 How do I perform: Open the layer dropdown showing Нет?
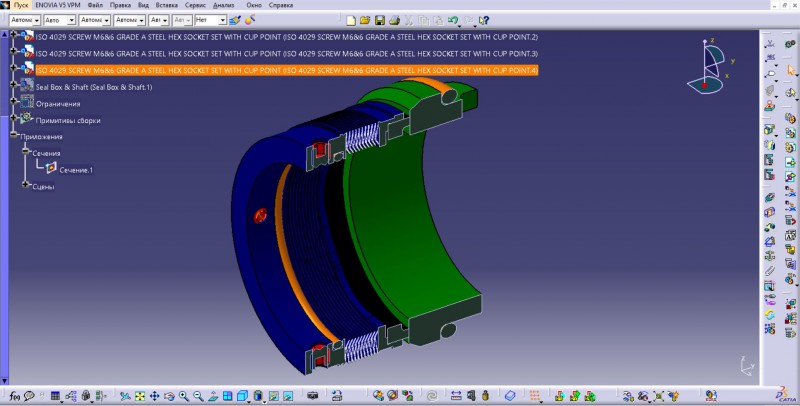pyautogui.click(x=211, y=20)
